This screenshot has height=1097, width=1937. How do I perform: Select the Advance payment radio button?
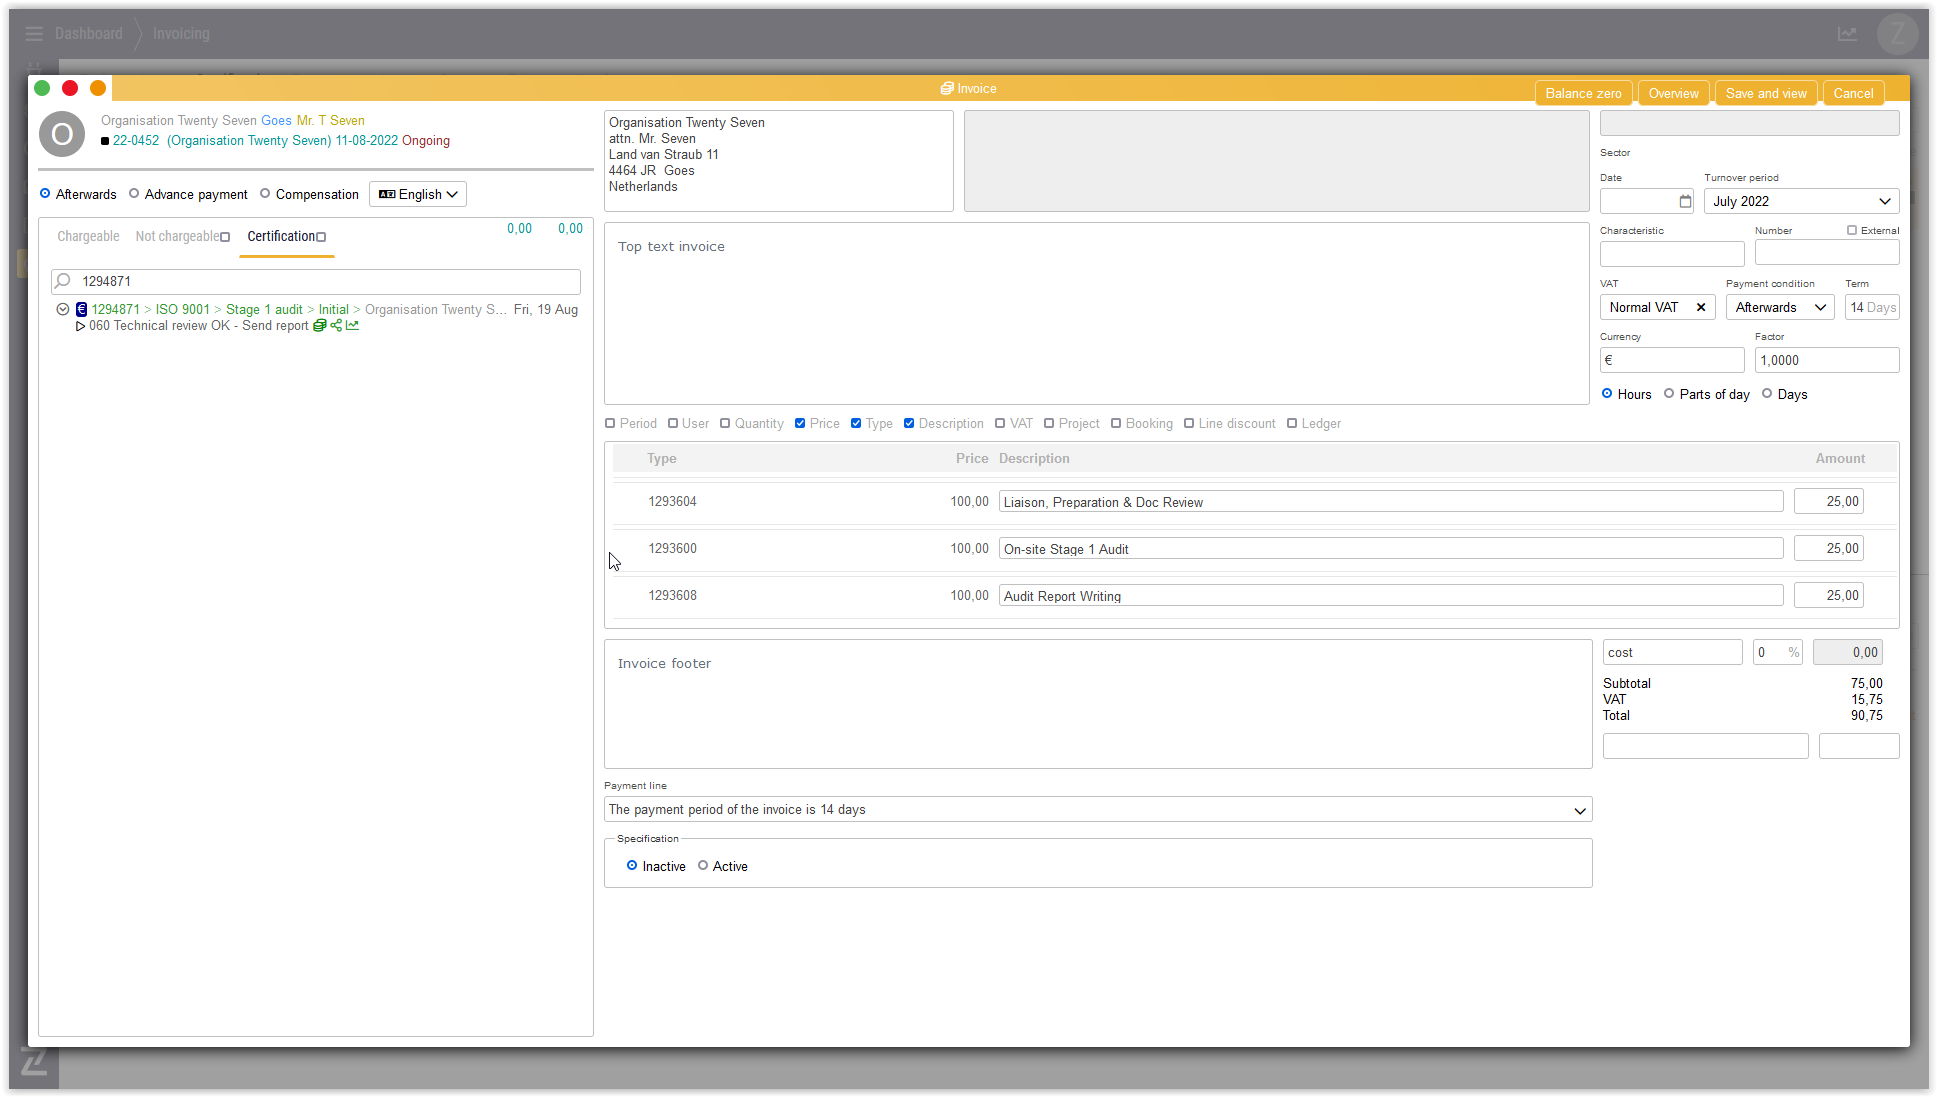point(134,194)
